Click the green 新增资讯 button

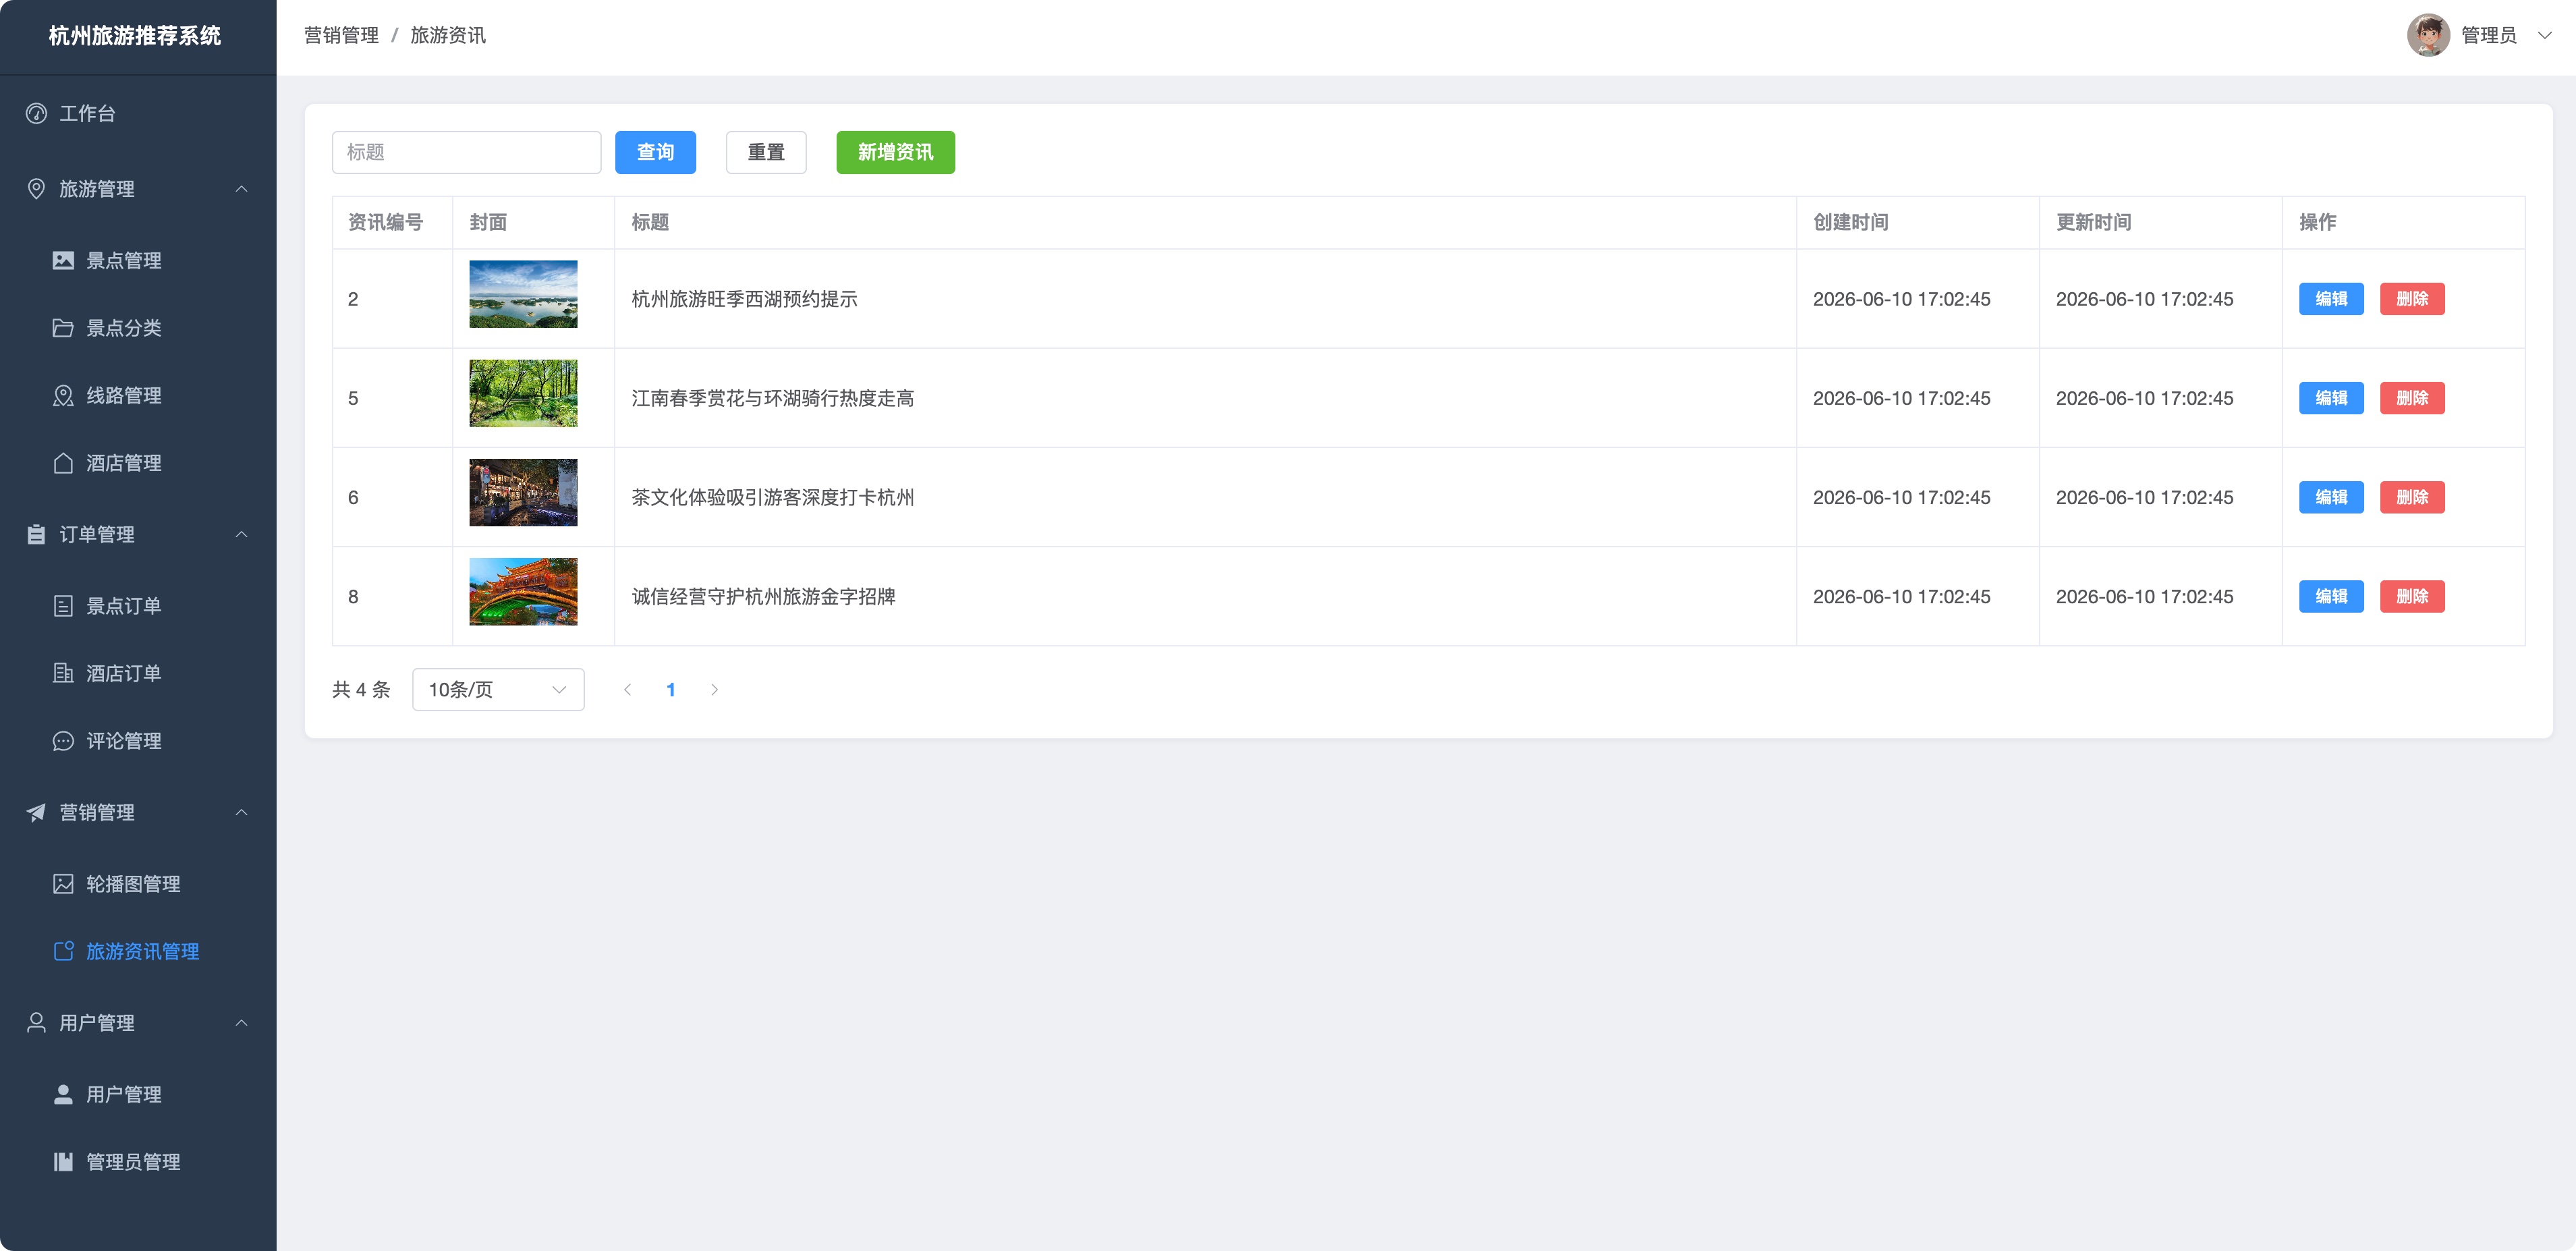point(895,152)
